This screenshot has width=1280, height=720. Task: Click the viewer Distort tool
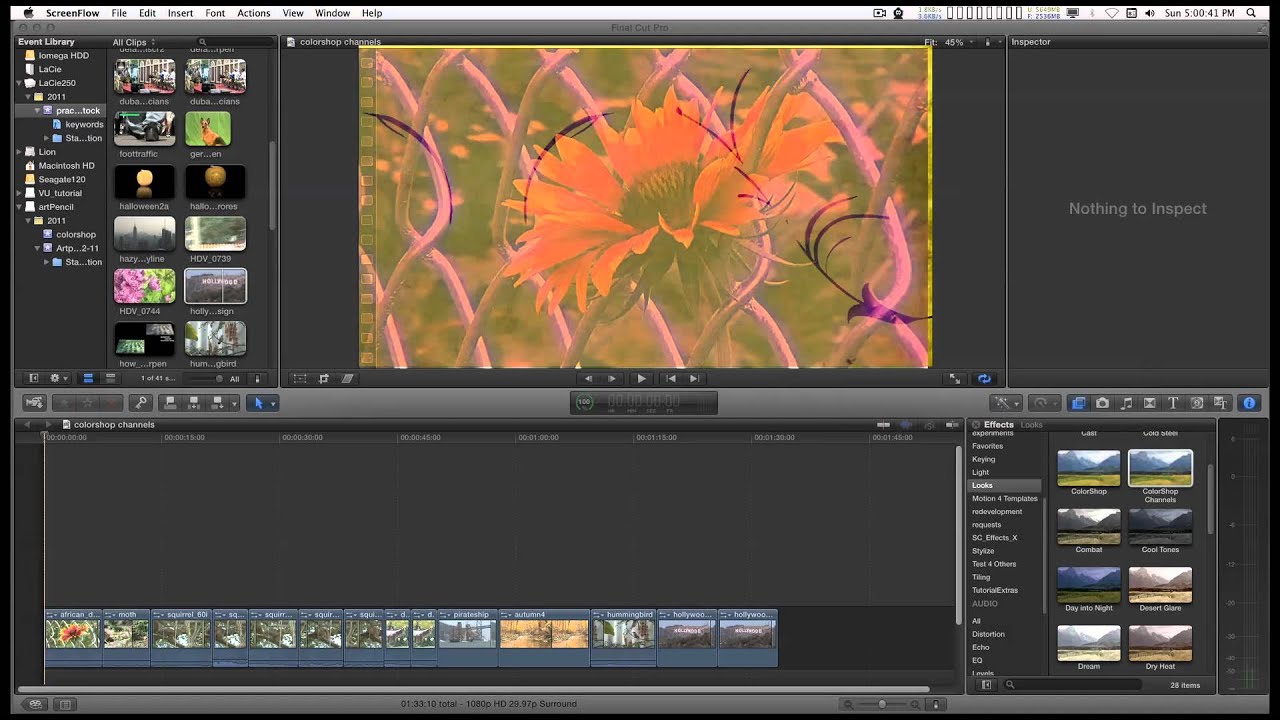point(347,379)
